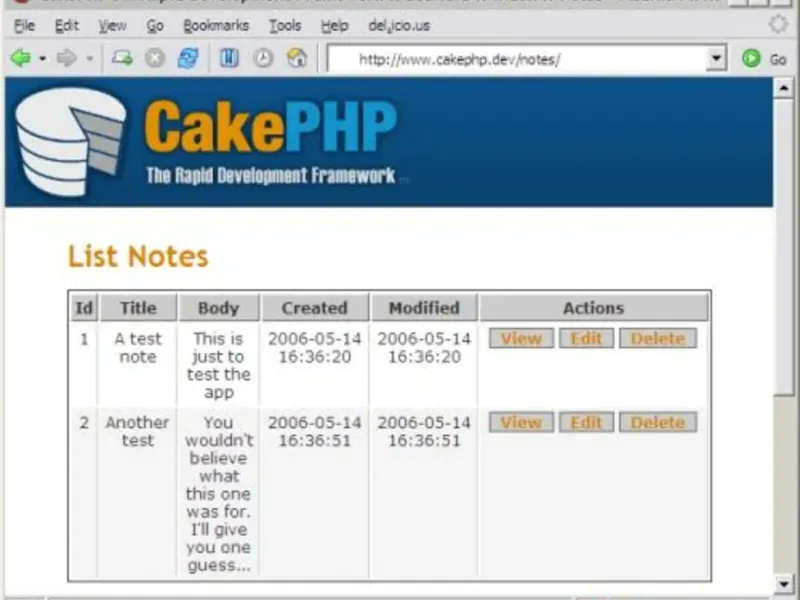Open the bookmarks sidebar icon
The image size is (800, 600).
[x=229, y=58]
